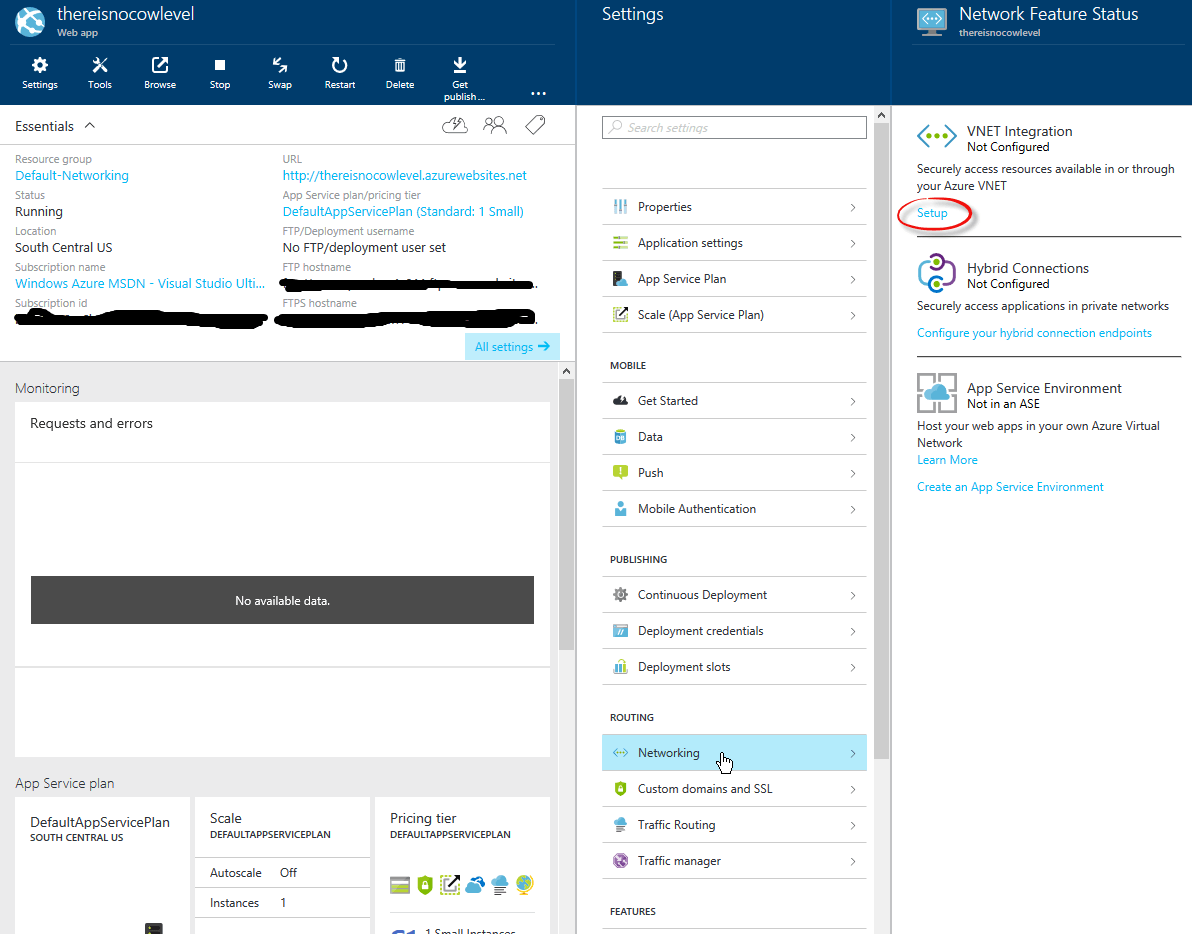Viewport: 1192px width, 934px height.
Task: Open the Windows Azure MSDN subscription link
Action: tap(140, 283)
